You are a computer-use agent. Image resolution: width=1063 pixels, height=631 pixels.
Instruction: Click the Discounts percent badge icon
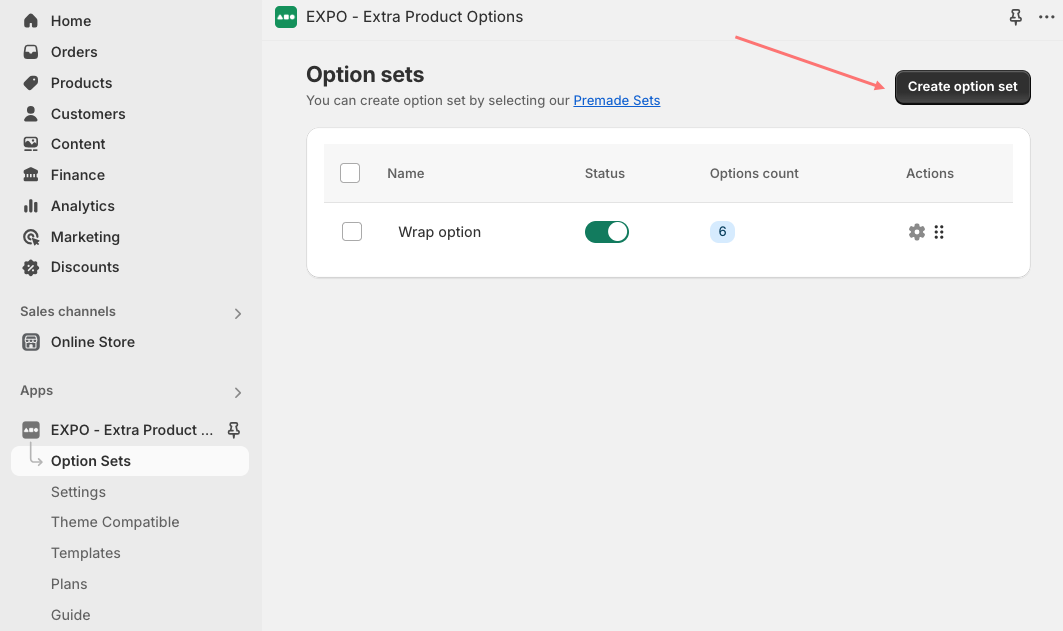coord(31,267)
